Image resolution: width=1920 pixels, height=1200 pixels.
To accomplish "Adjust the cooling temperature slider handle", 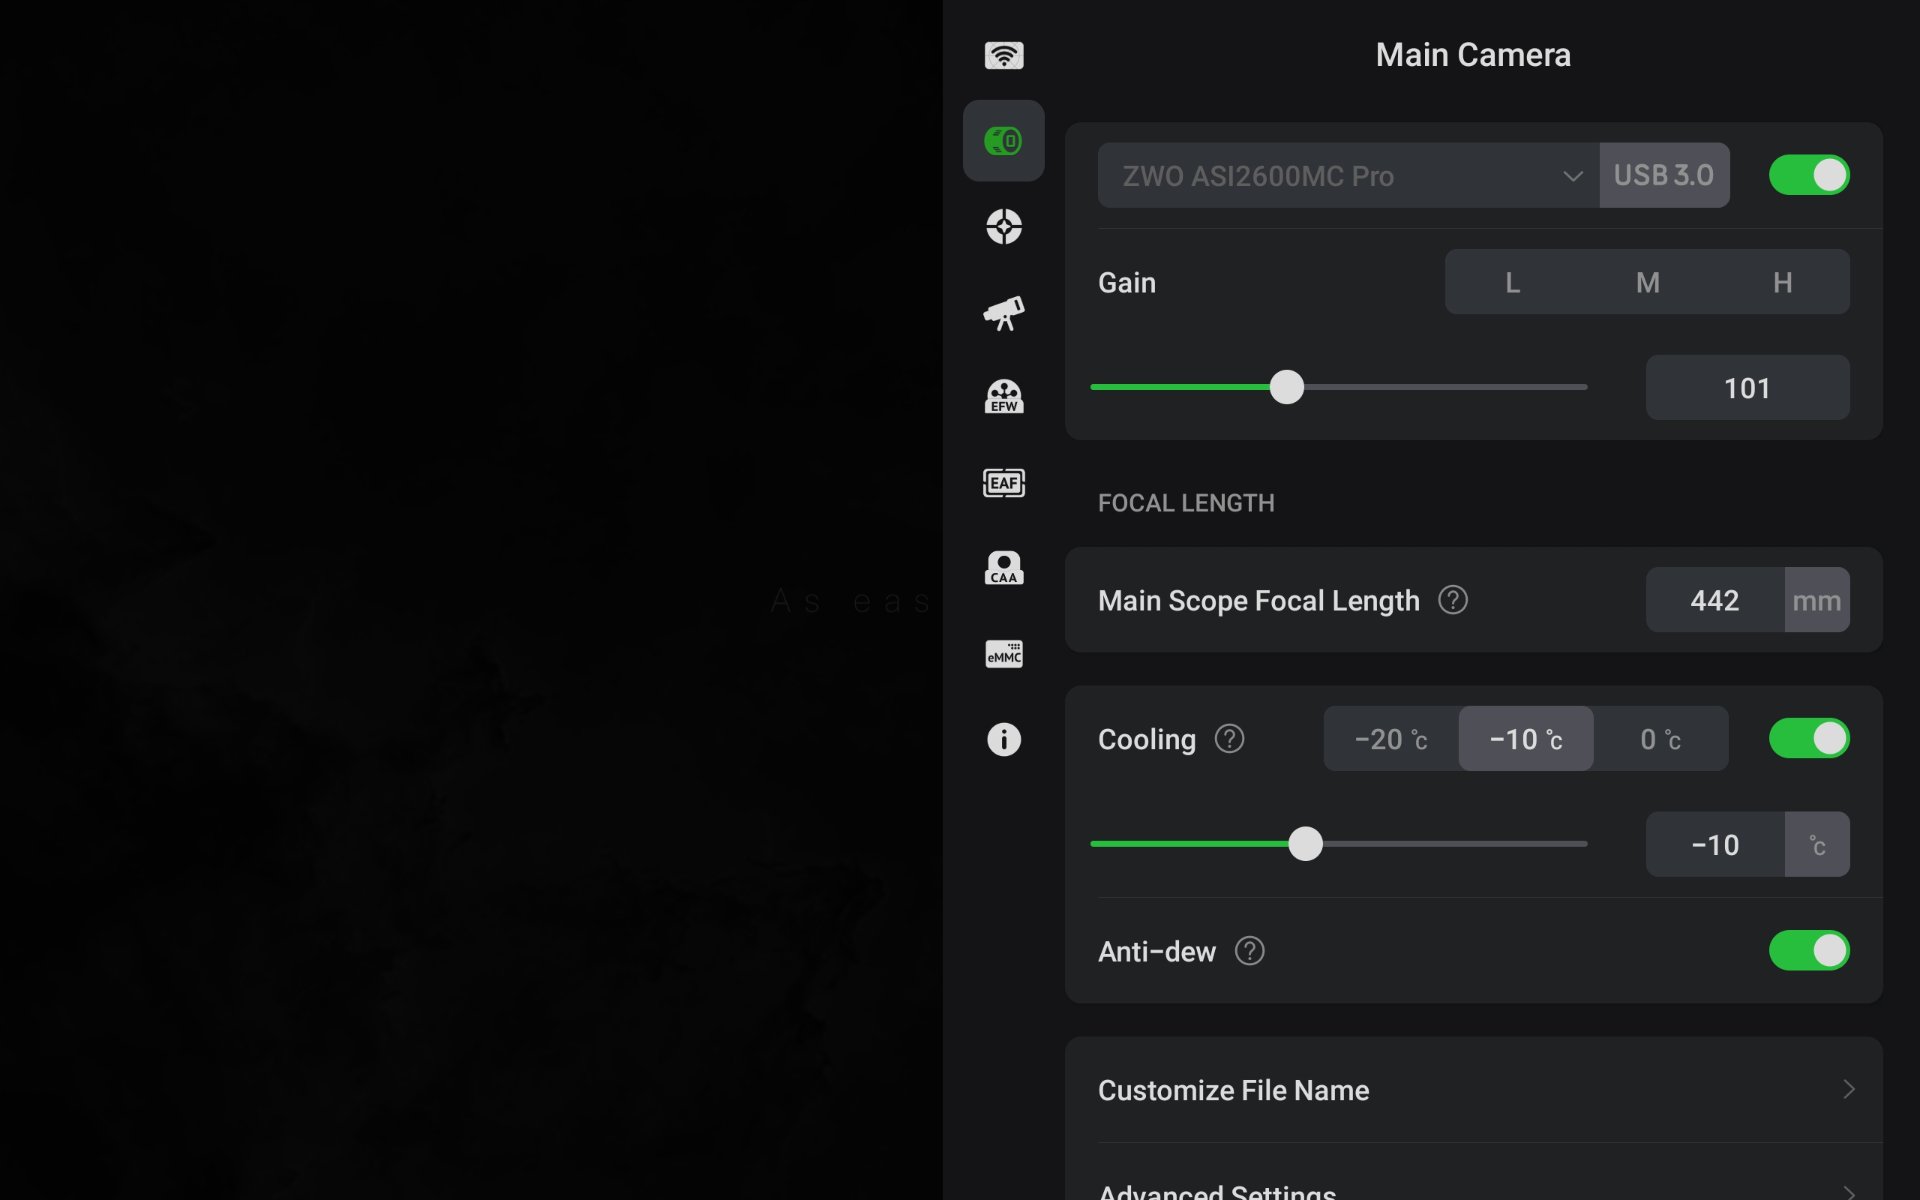I will pos(1305,844).
